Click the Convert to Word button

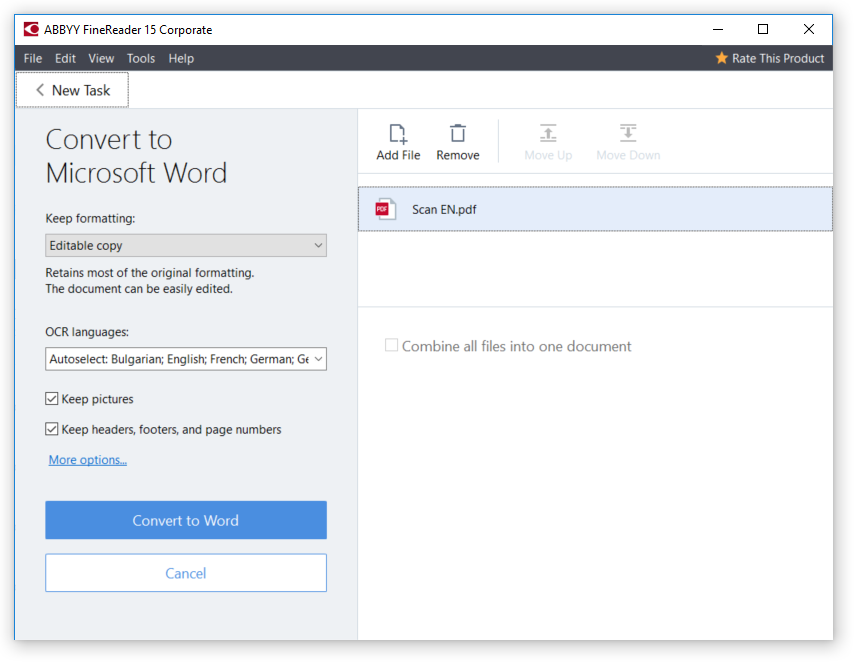186,521
